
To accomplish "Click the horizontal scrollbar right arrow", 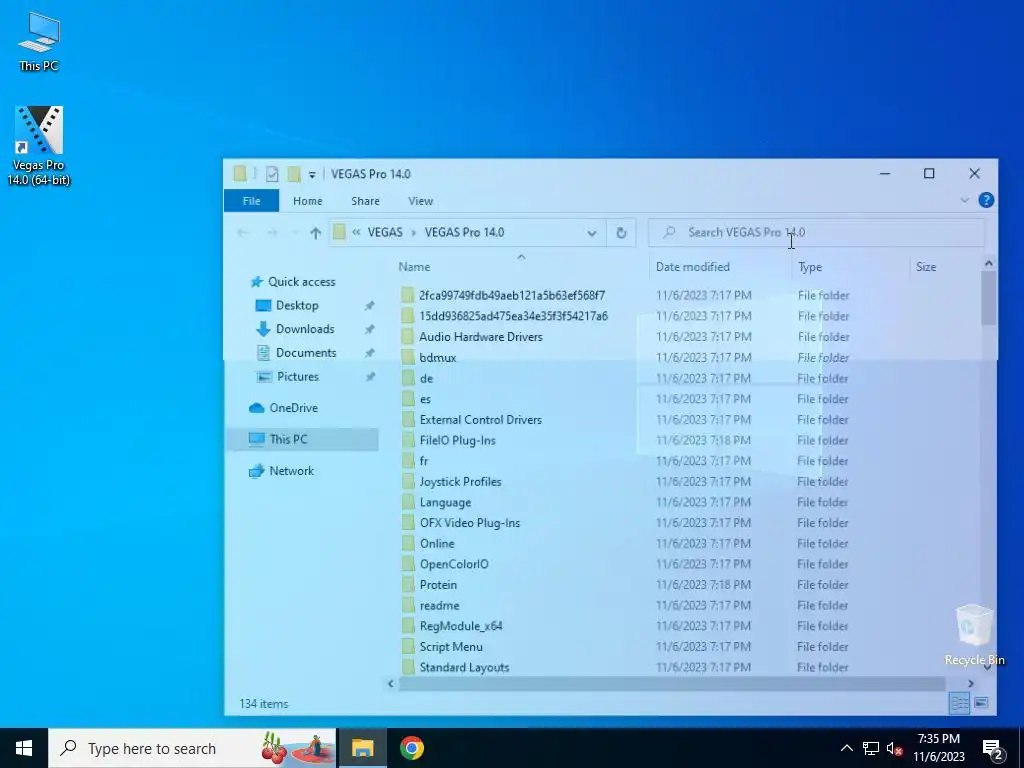I will pos(971,684).
